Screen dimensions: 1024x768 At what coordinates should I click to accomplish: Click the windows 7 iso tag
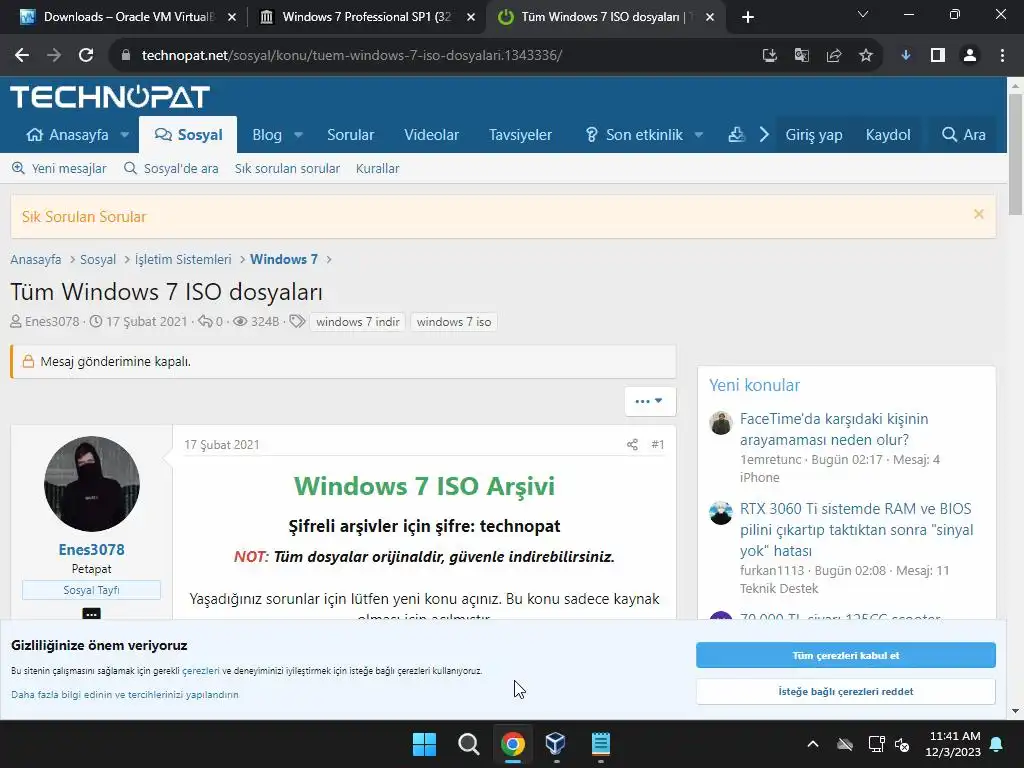pos(454,322)
